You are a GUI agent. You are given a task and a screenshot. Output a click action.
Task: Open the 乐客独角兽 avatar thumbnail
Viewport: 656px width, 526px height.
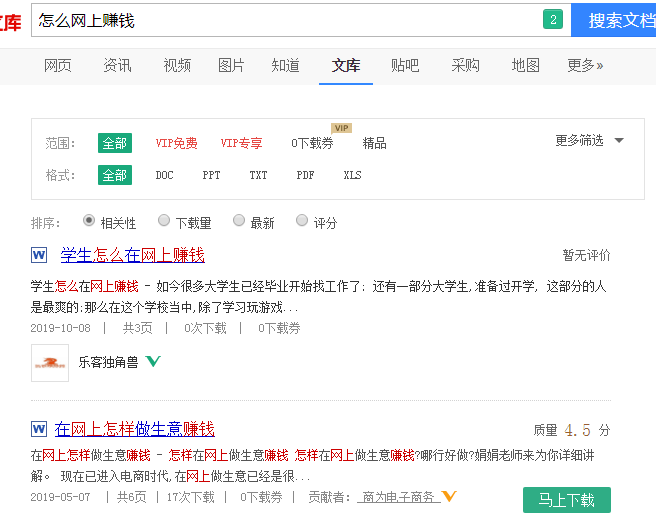50,363
